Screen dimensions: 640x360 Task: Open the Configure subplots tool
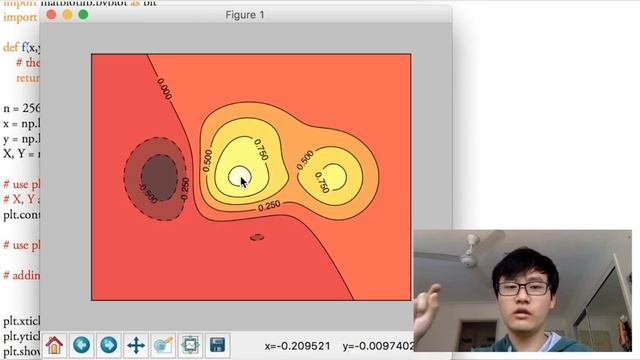tap(190, 345)
